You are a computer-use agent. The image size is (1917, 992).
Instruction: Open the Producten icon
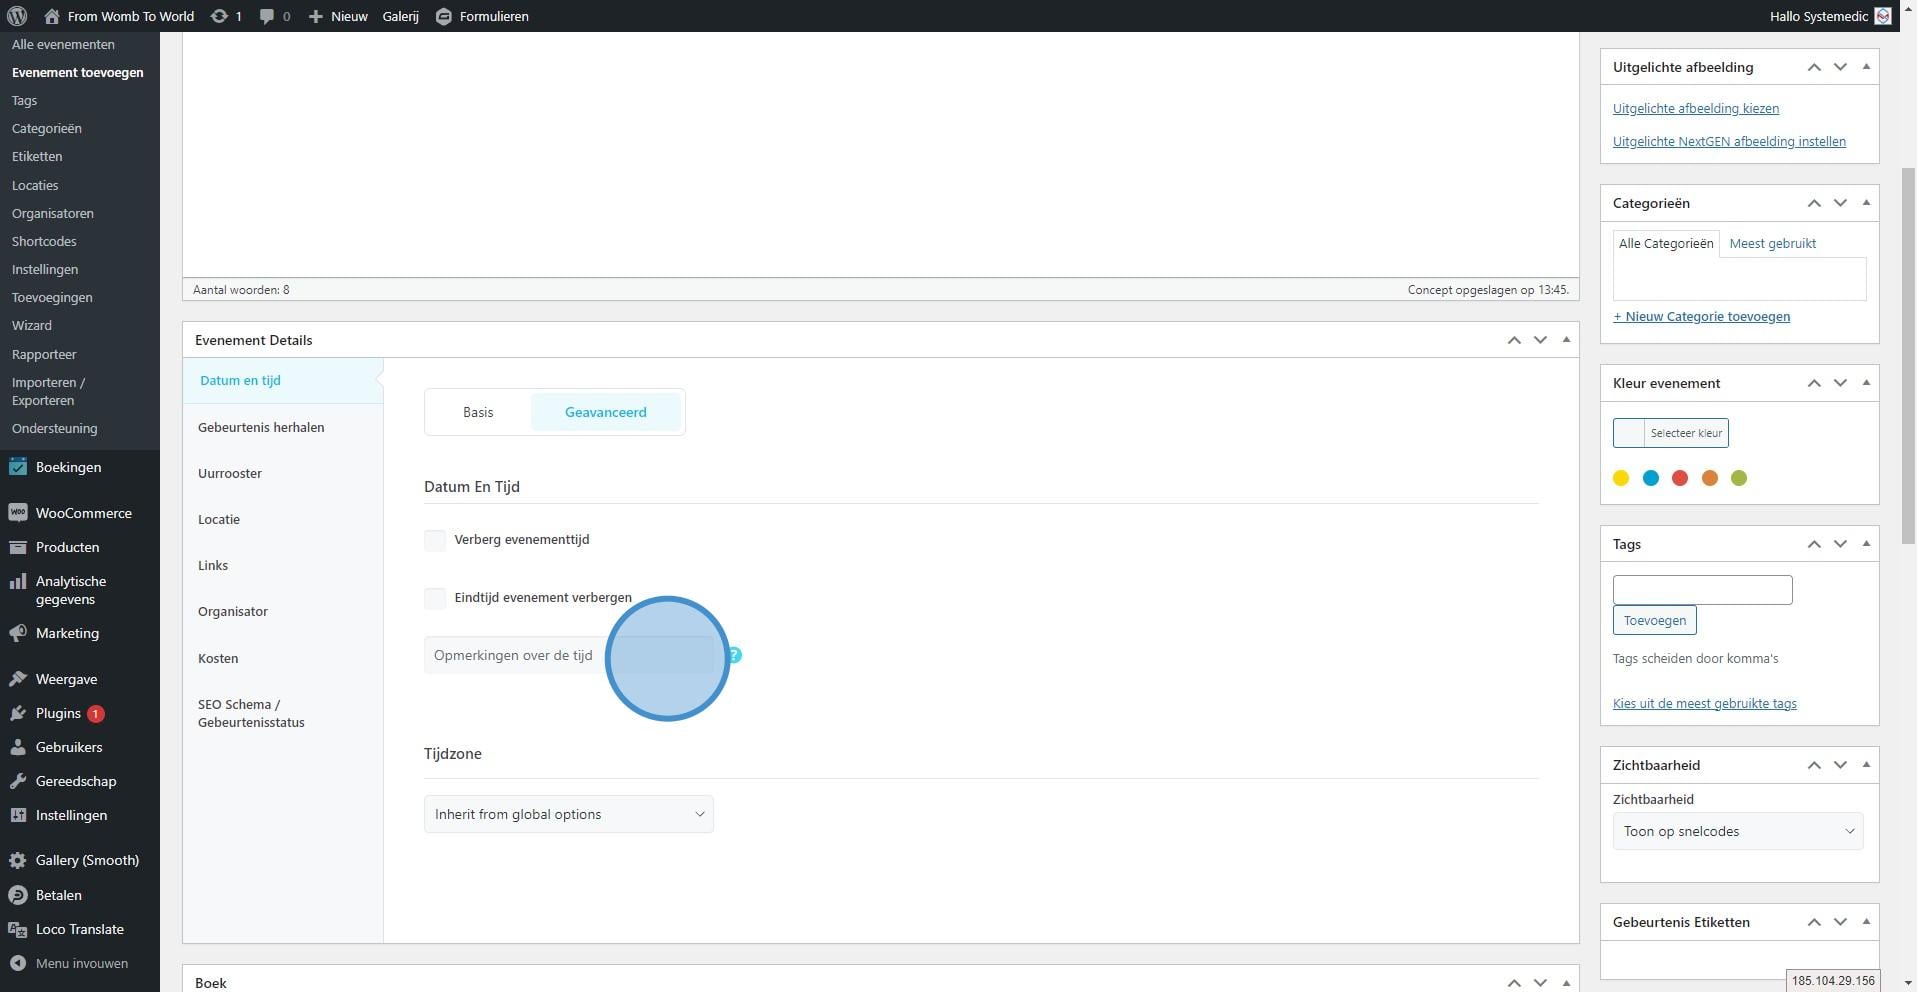tap(18, 547)
